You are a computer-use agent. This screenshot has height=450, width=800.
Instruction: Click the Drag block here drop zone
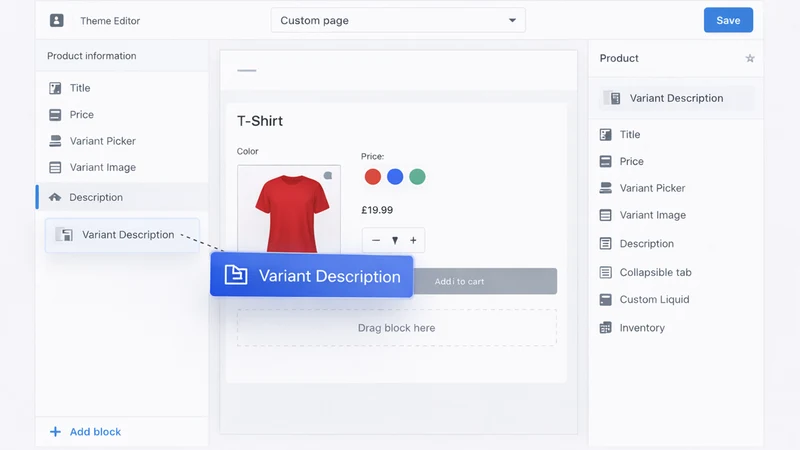click(x=396, y=328)
